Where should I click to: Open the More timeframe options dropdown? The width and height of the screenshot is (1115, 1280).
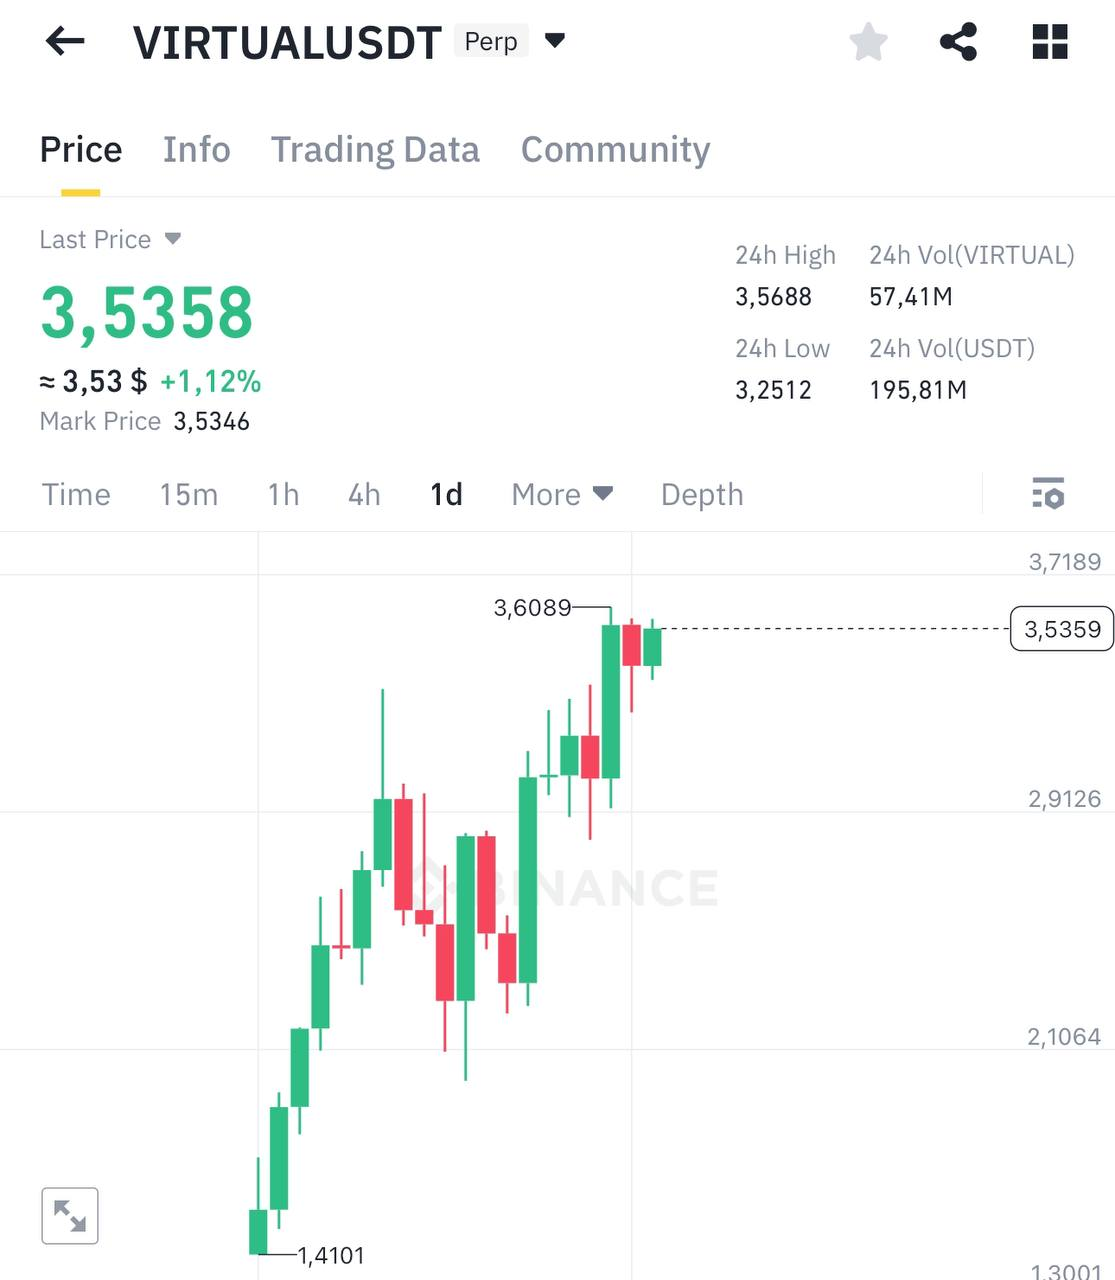click(x=561, y=494)
